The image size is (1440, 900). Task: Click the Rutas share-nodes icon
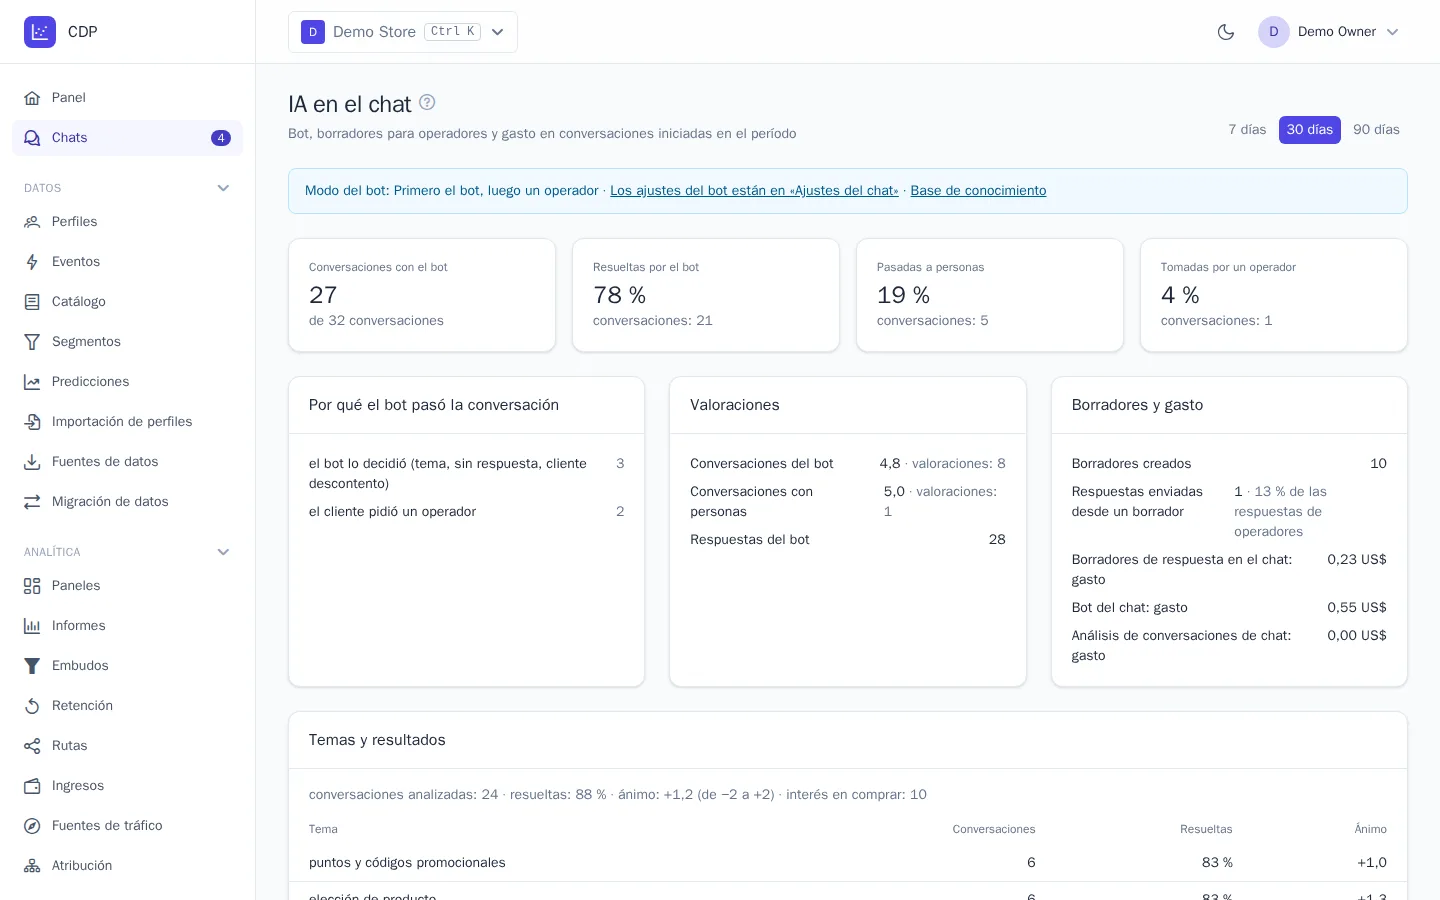tap(32, 746)
